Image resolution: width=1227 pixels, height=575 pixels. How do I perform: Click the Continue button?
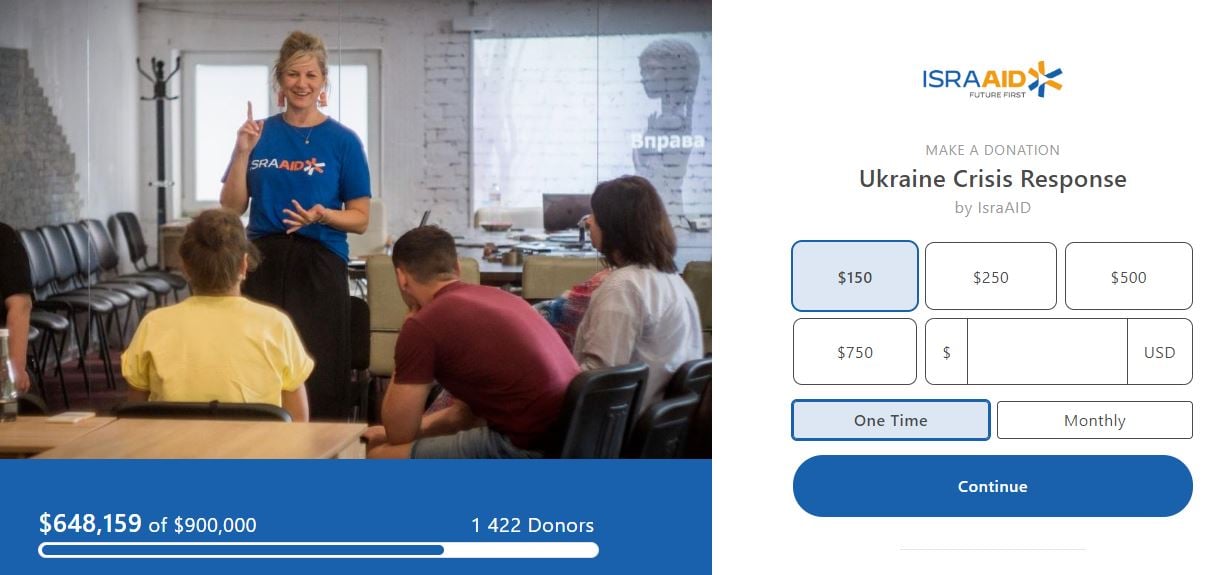point(993,486)
